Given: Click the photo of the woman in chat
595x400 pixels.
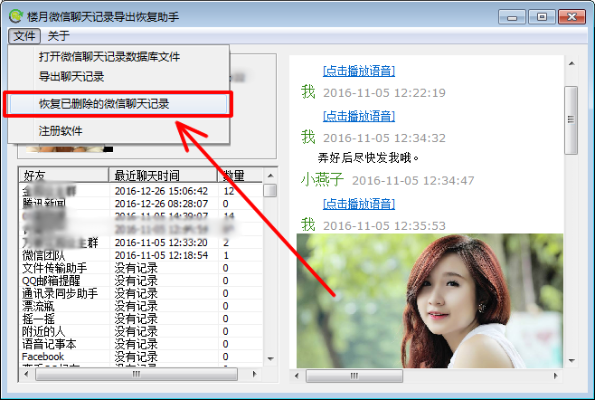Looking at the screenshot, I should tap(430, 301).
